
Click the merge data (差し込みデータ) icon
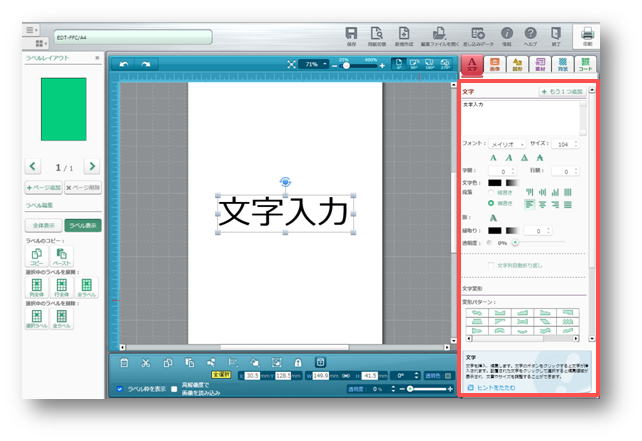pyautogui.click(x=478, y=34)
